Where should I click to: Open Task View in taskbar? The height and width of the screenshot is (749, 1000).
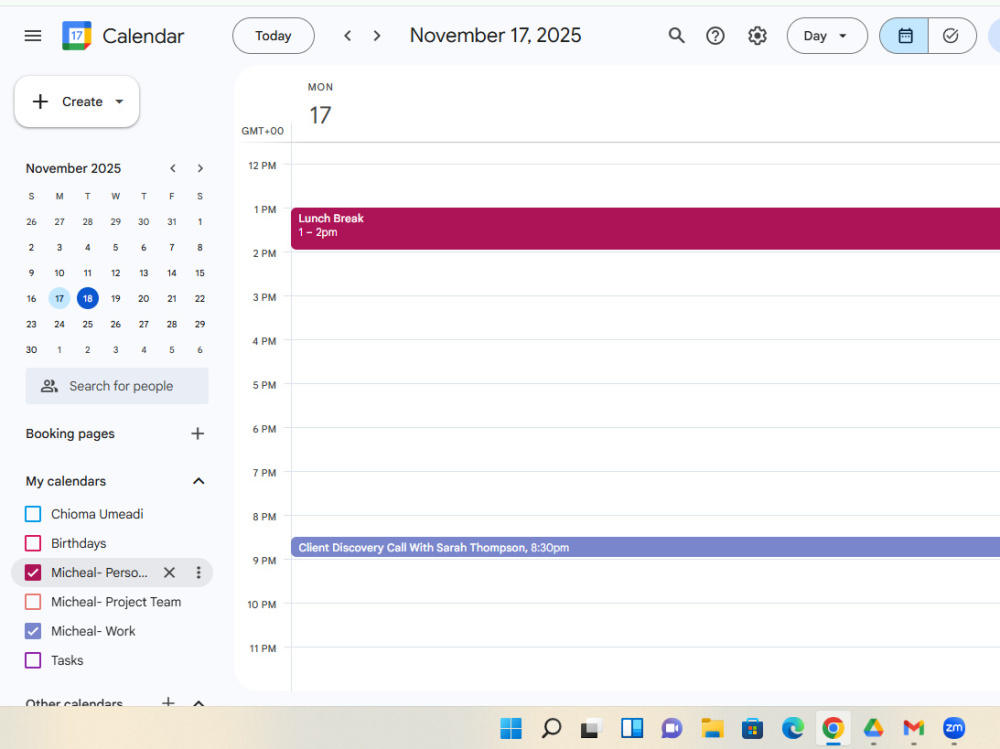pos(592,728)
